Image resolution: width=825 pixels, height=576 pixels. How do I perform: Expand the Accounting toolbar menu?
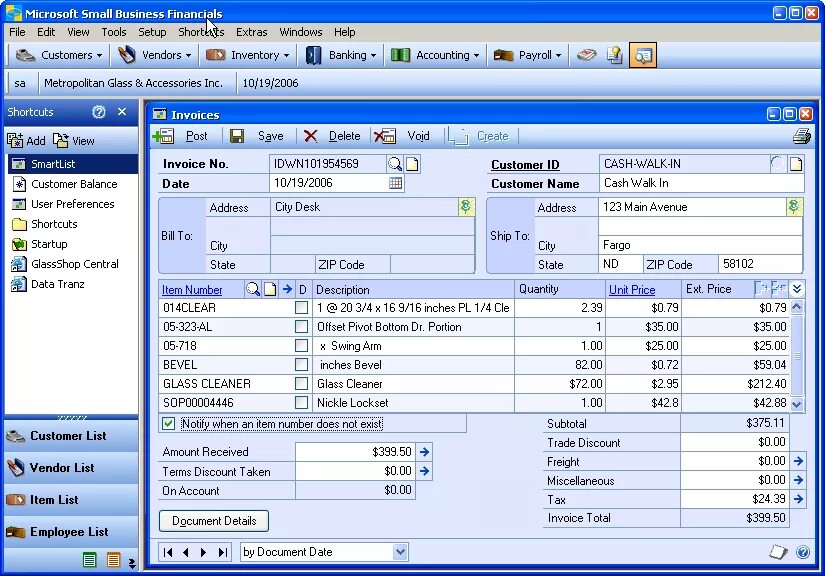tap(435, 55)
